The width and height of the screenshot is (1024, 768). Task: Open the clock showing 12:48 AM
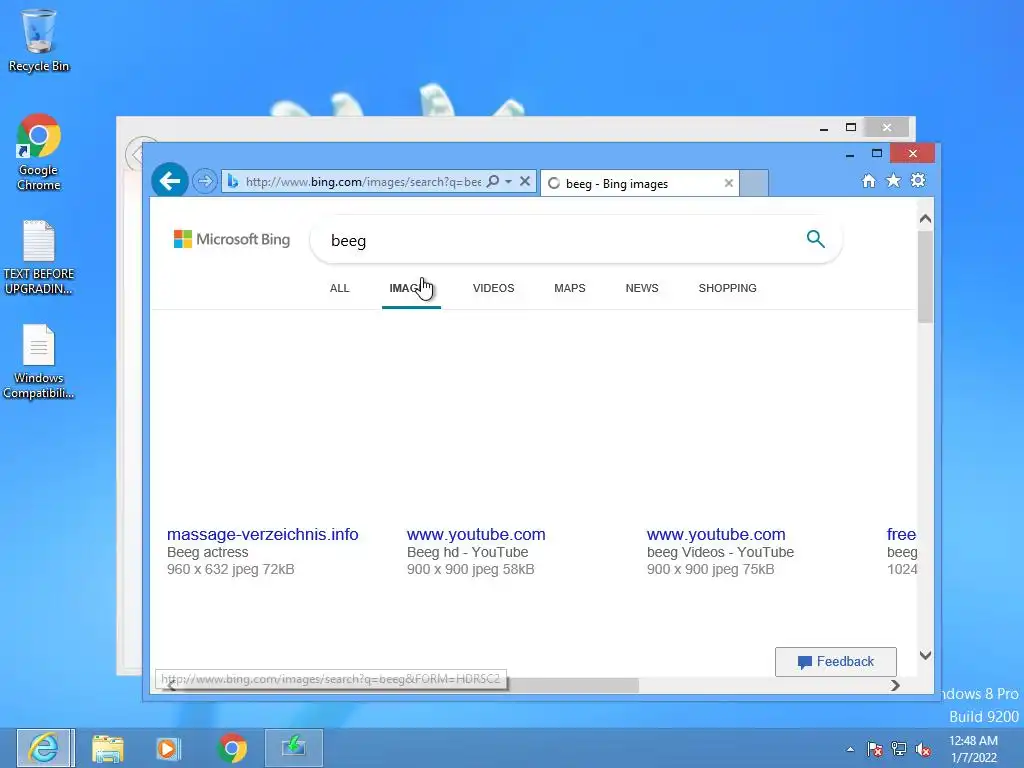coord(973,749)
